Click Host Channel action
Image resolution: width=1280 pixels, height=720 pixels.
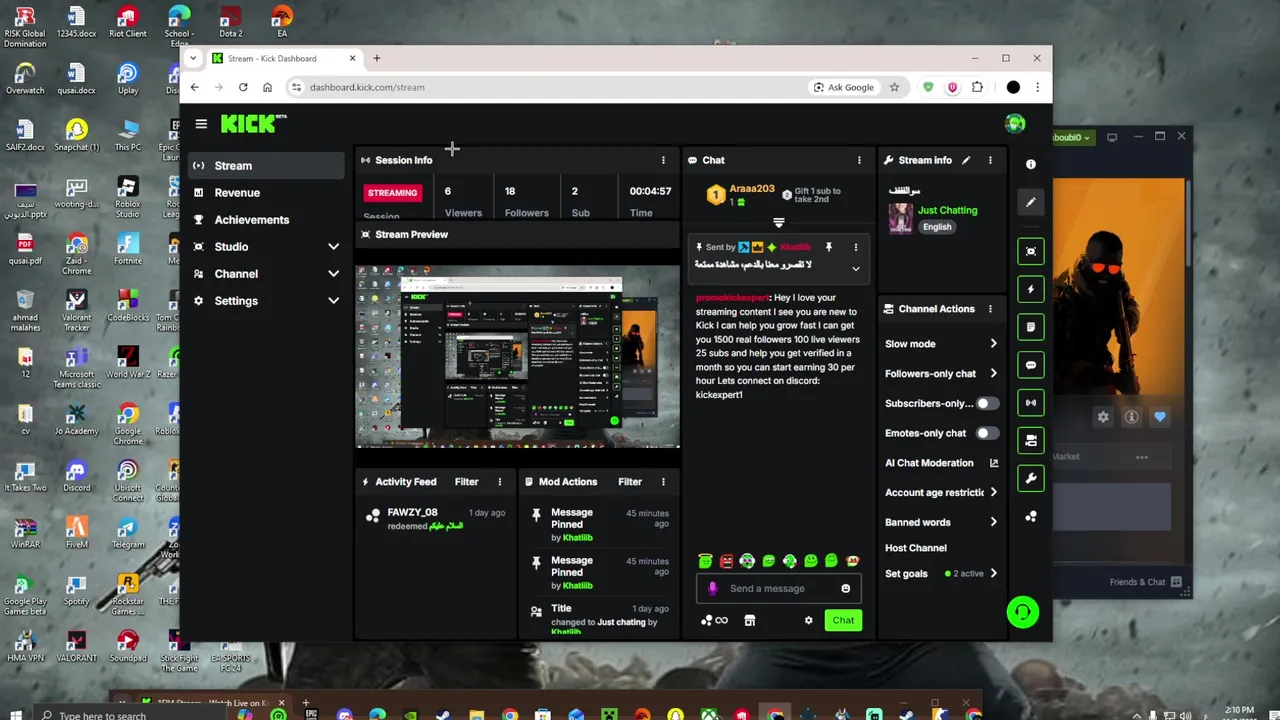[916, 548]
